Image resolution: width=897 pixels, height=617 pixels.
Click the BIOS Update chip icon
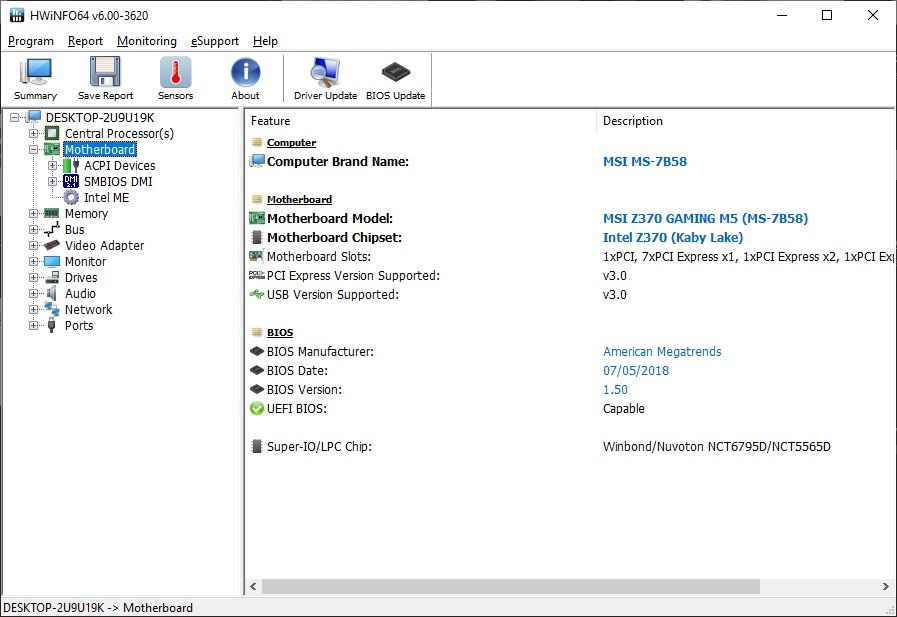click(x=395, y=72)
